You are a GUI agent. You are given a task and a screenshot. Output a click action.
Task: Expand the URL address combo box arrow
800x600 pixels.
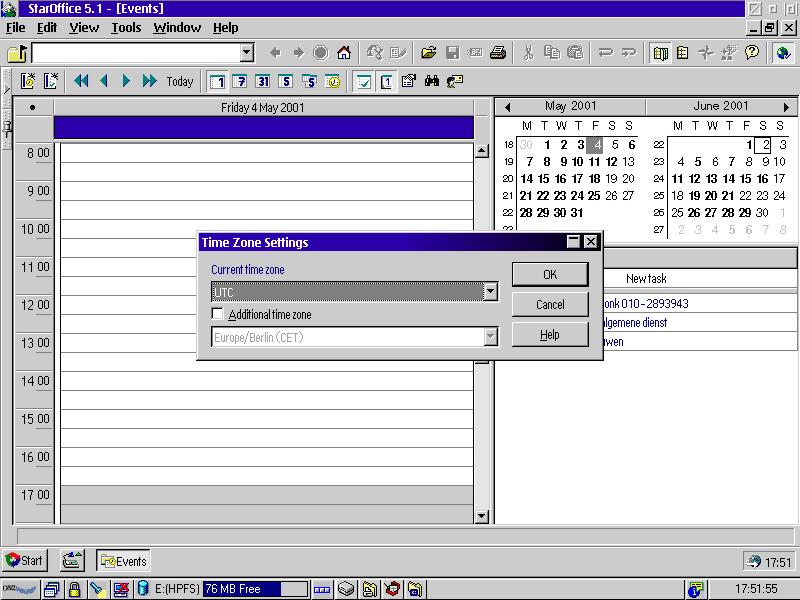point(247,53)
